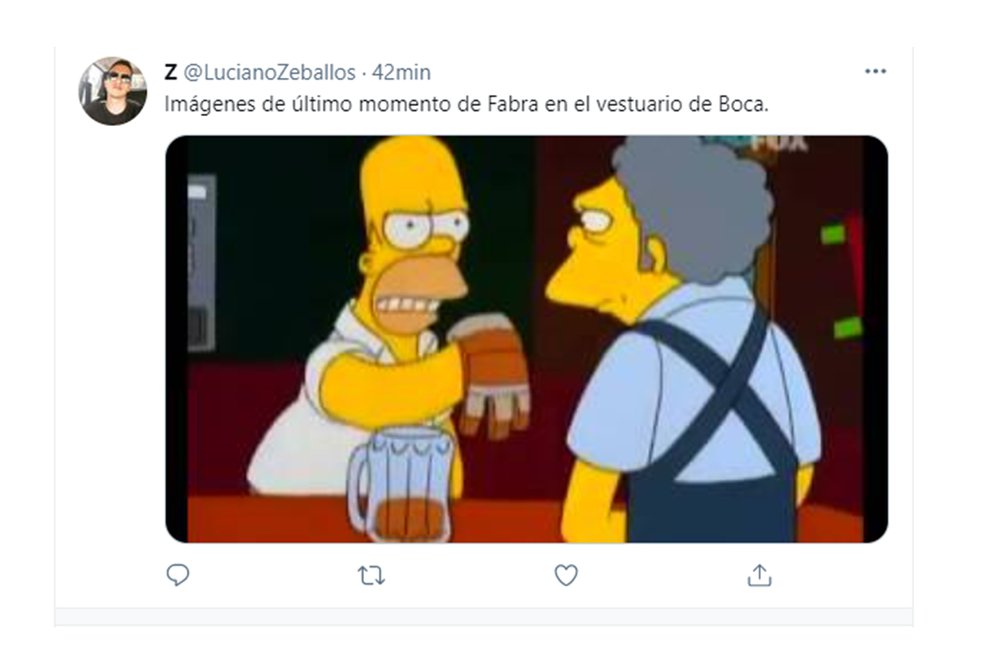Retweet this post using the arrows icon
This screenshot has height=661, width=992.
point(371,576)
